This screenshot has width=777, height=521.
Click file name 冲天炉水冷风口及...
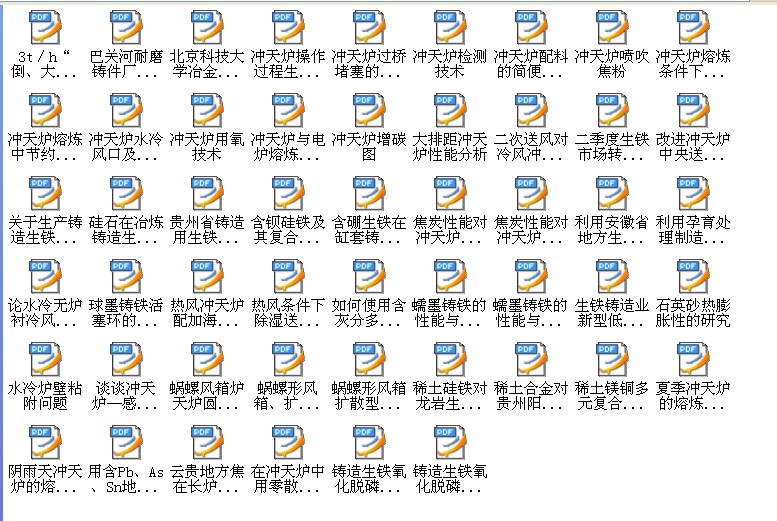click(x=126, y=147)
